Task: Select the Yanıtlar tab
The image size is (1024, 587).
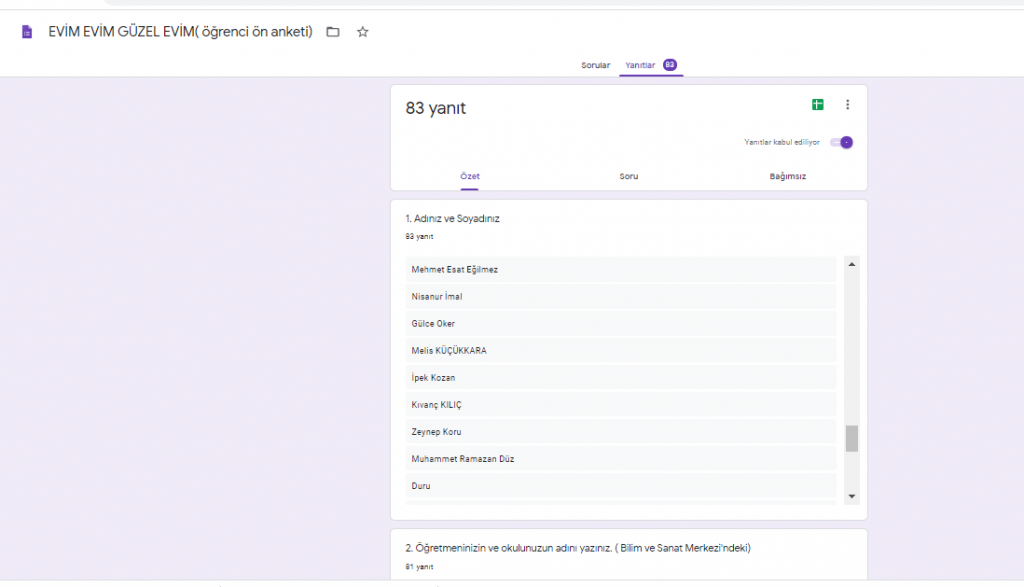Action: click(640, 65)
